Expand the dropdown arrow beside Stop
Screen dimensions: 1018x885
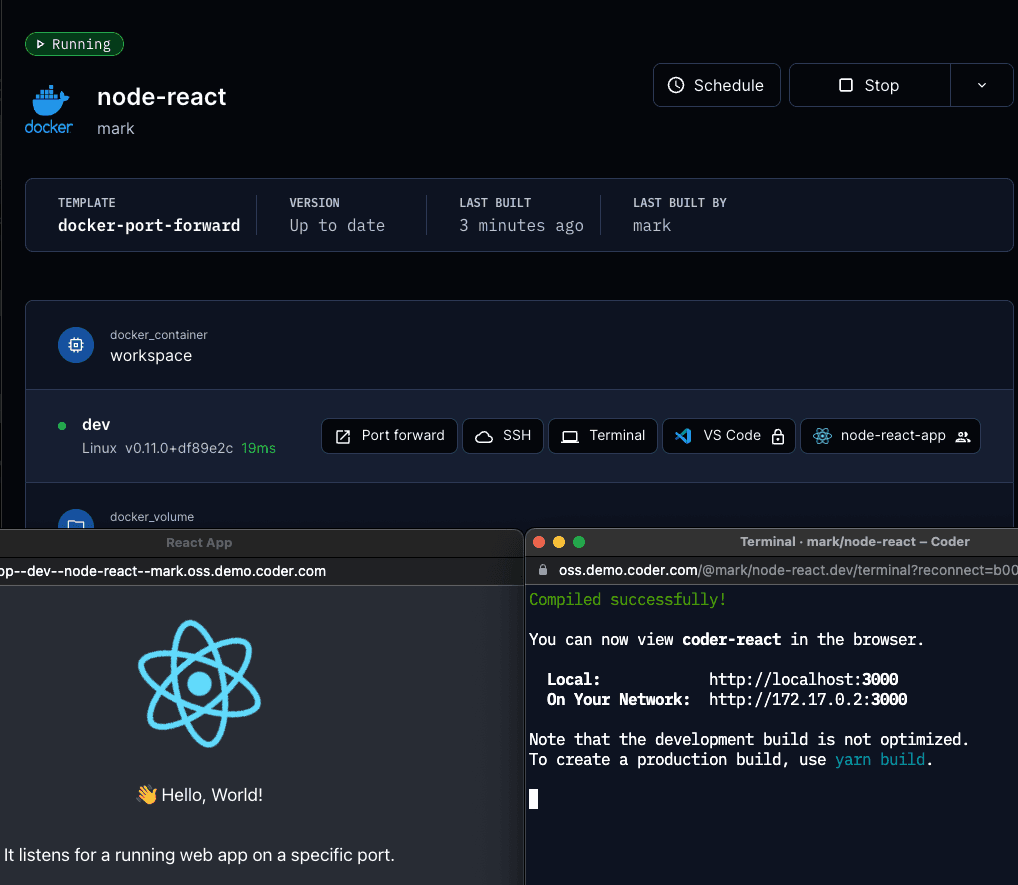click(x=982, y=85)
